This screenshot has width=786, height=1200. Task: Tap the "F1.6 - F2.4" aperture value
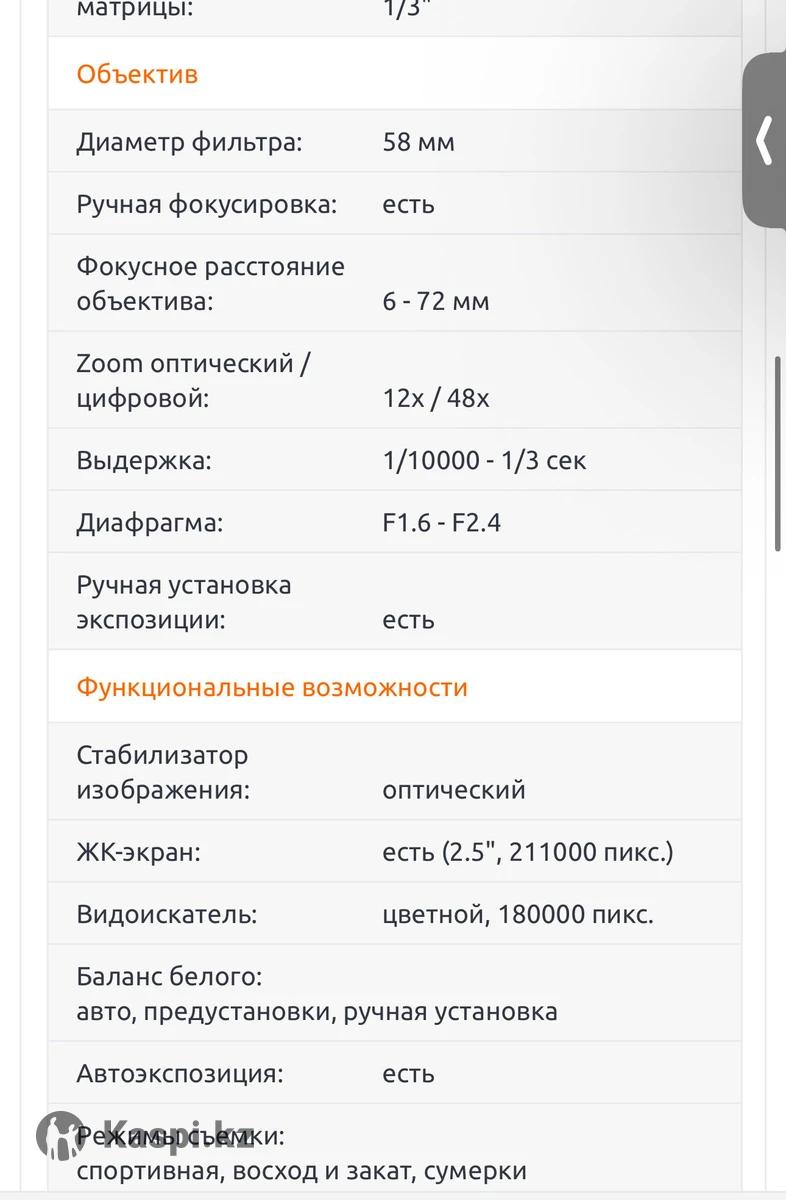441,522
